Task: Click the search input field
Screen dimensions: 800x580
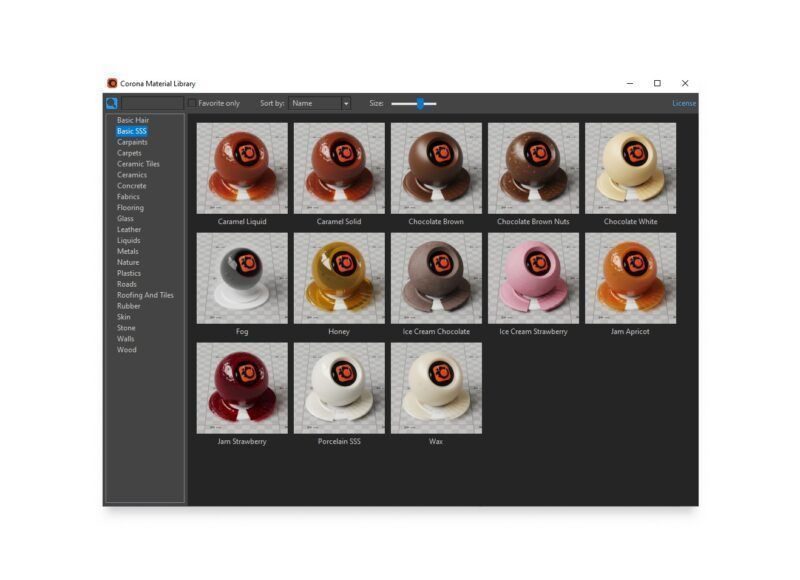Action: pos(152,104)
